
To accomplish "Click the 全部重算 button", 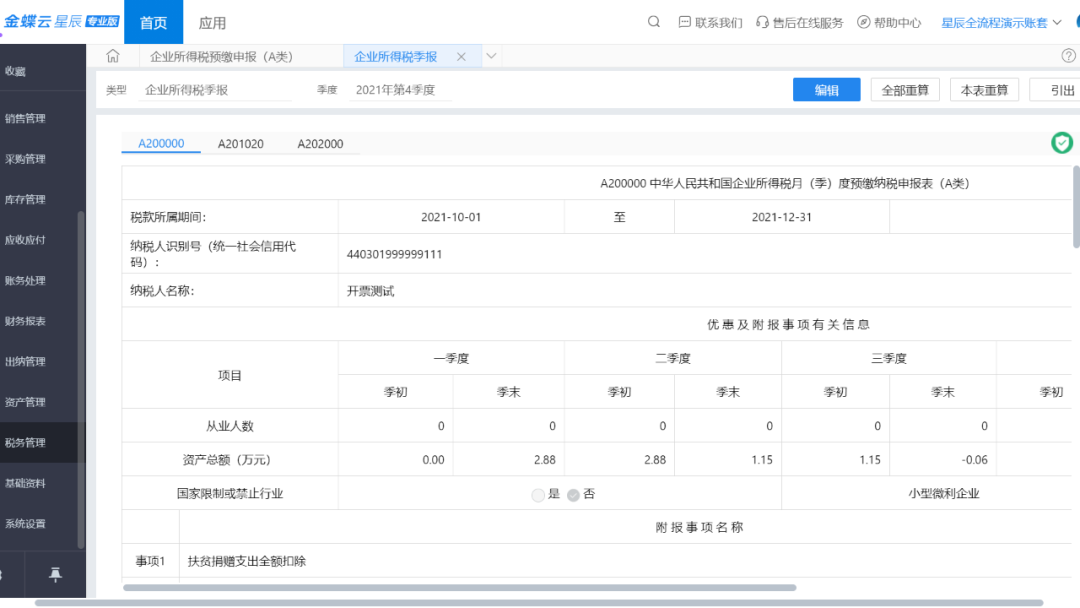I will (905, 90).
